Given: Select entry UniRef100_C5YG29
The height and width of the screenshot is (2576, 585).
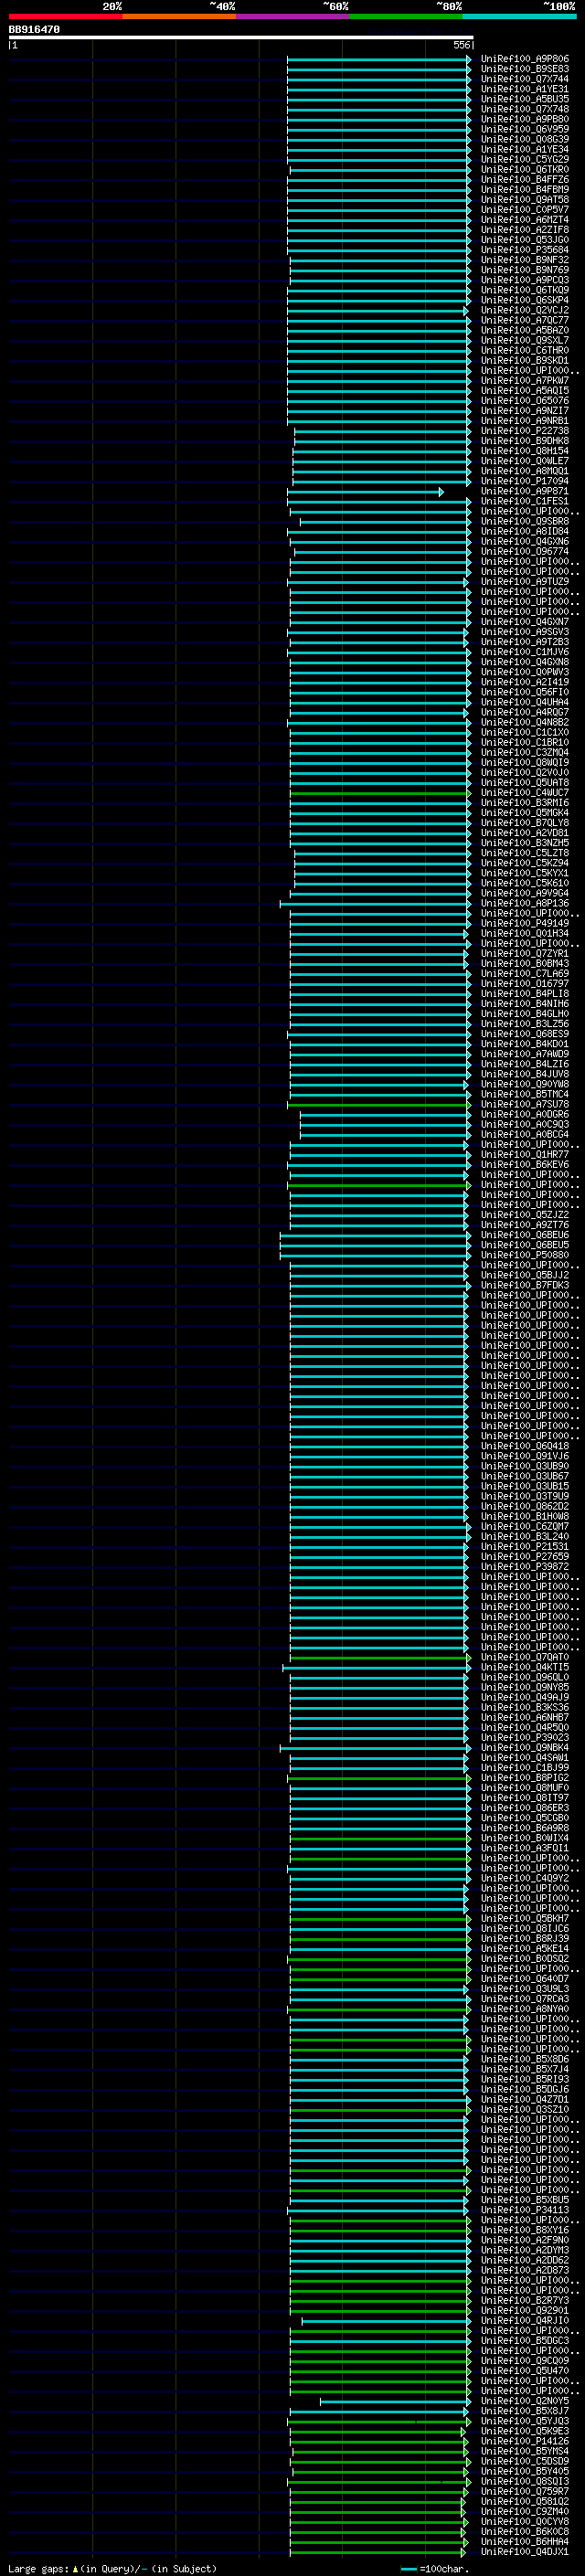Looking at the screenshot, I should 524,159.
